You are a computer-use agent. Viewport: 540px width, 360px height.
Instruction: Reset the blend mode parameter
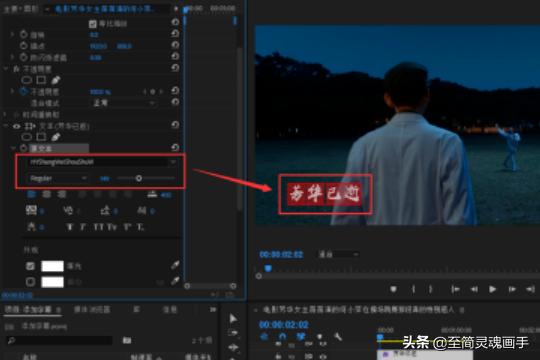175,102
